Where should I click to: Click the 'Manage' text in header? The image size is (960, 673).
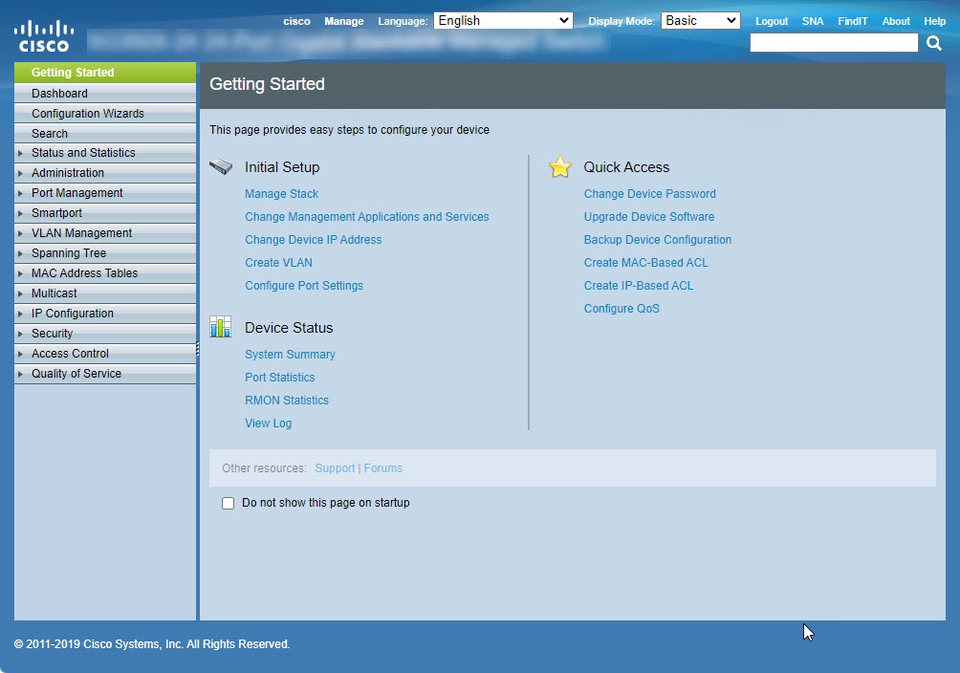(344, 21)
